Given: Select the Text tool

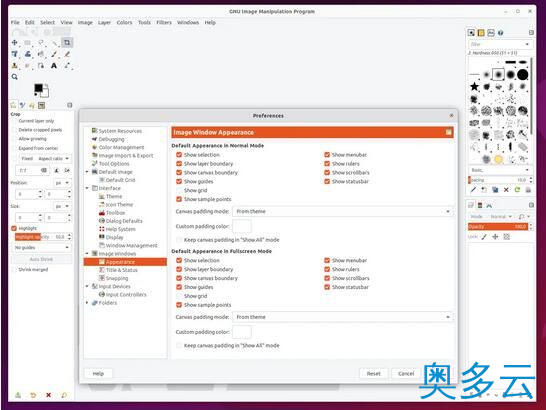Looking at the screenshot, I should coord(54,65).
